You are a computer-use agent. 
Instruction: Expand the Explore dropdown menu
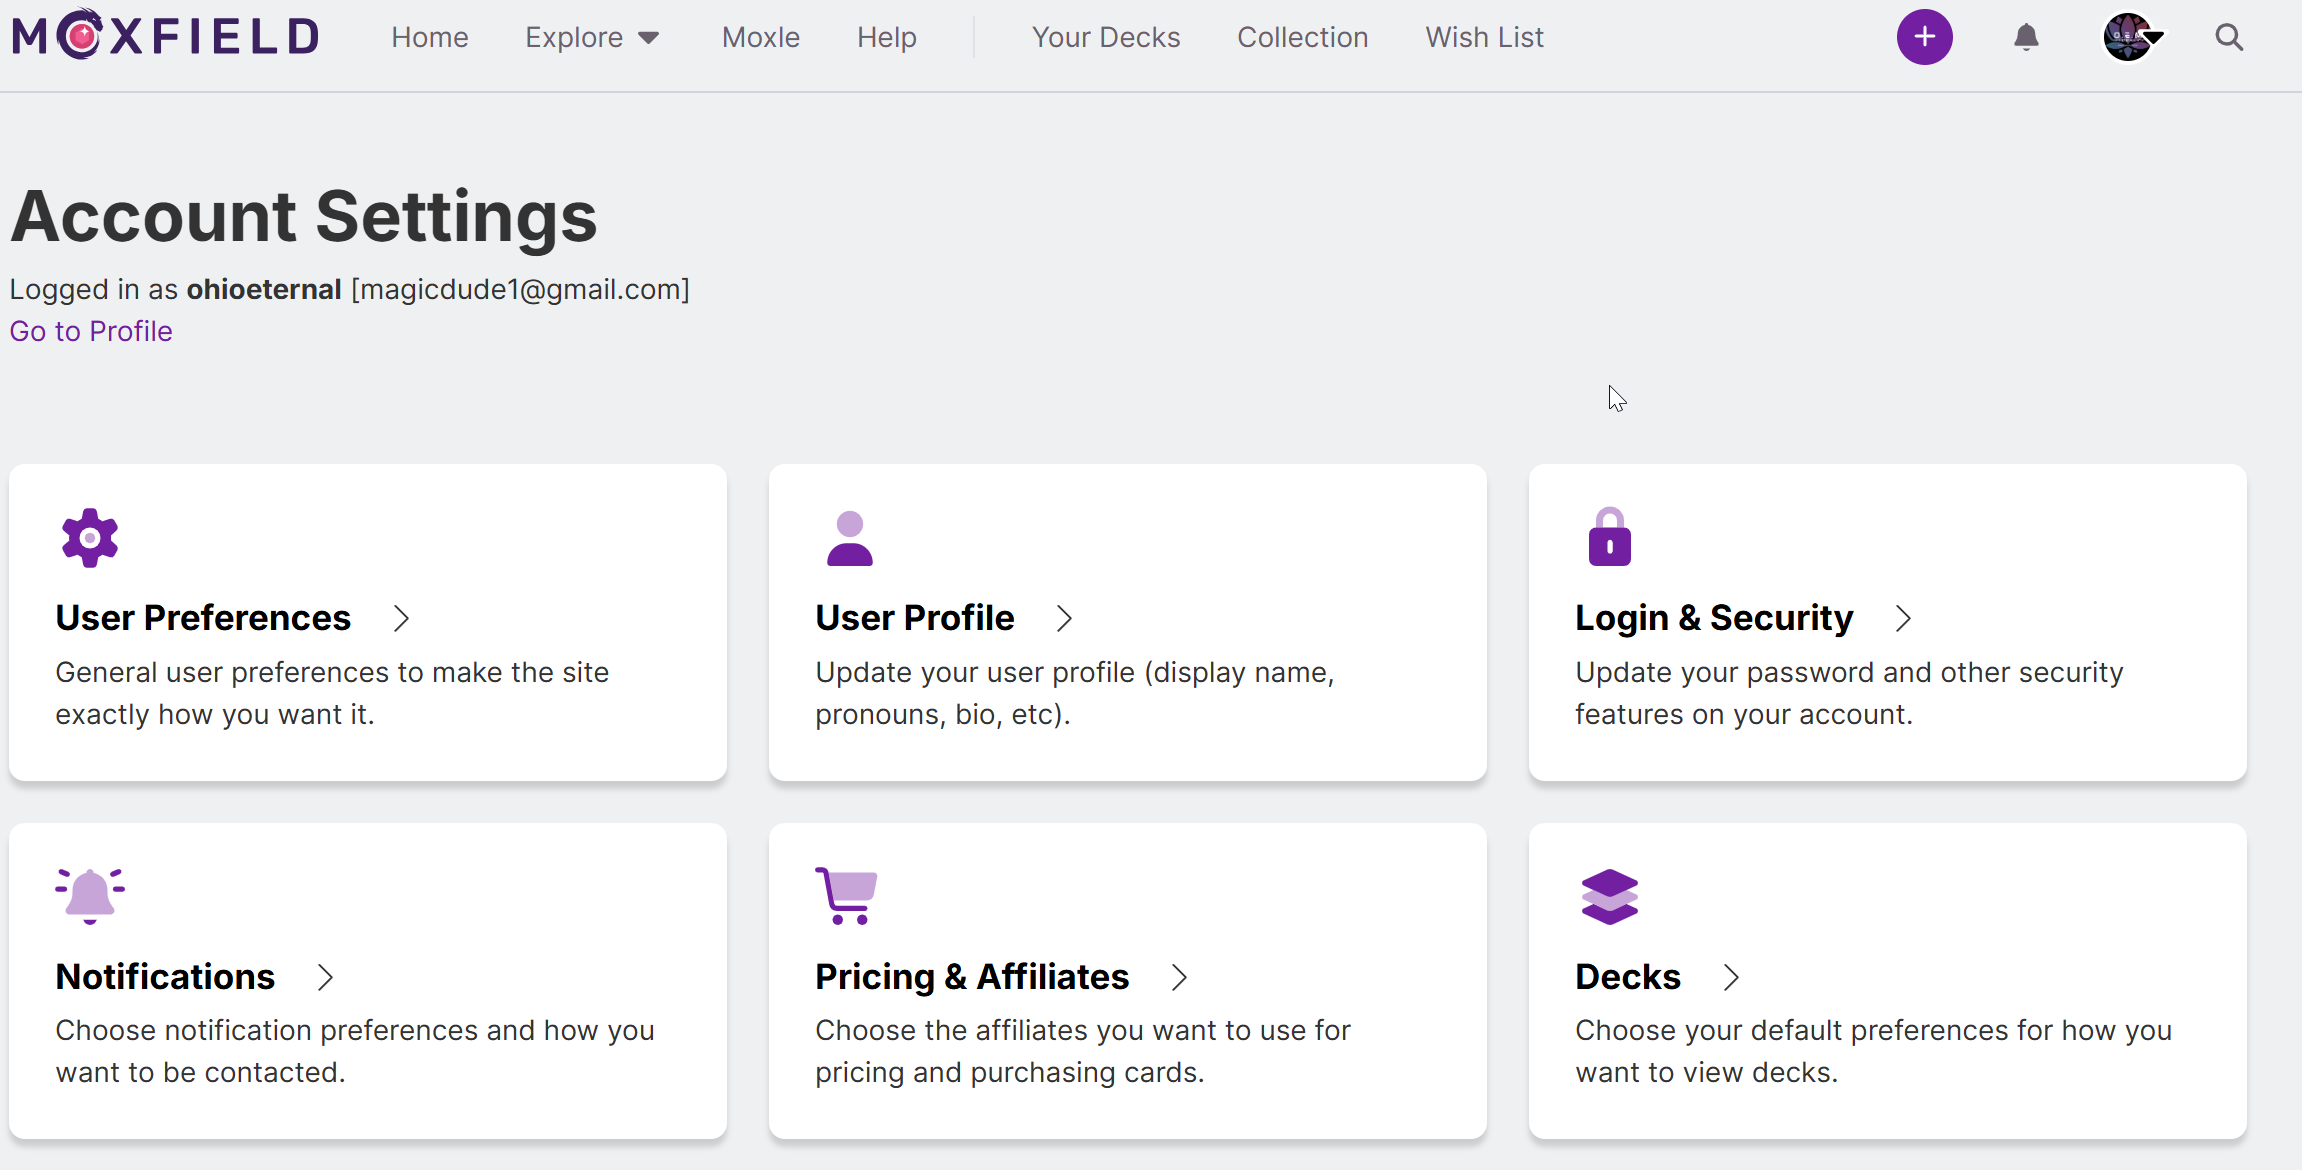pos(592,37)
